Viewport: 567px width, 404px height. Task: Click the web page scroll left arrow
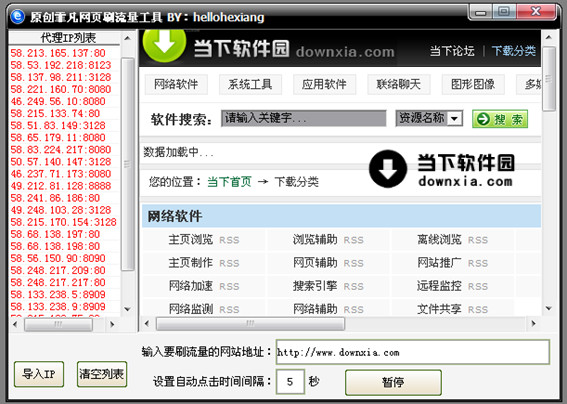tap(147, 323)
